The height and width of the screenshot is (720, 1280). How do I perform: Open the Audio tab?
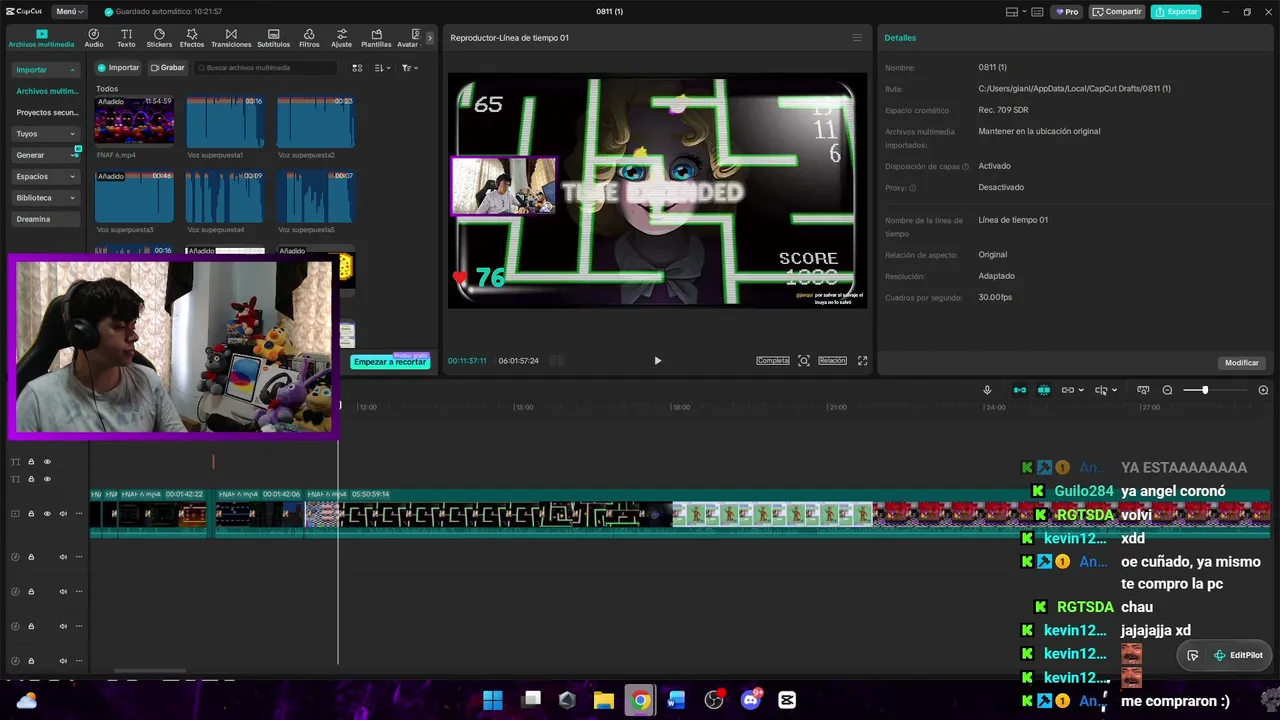click(x=94, y=38)
